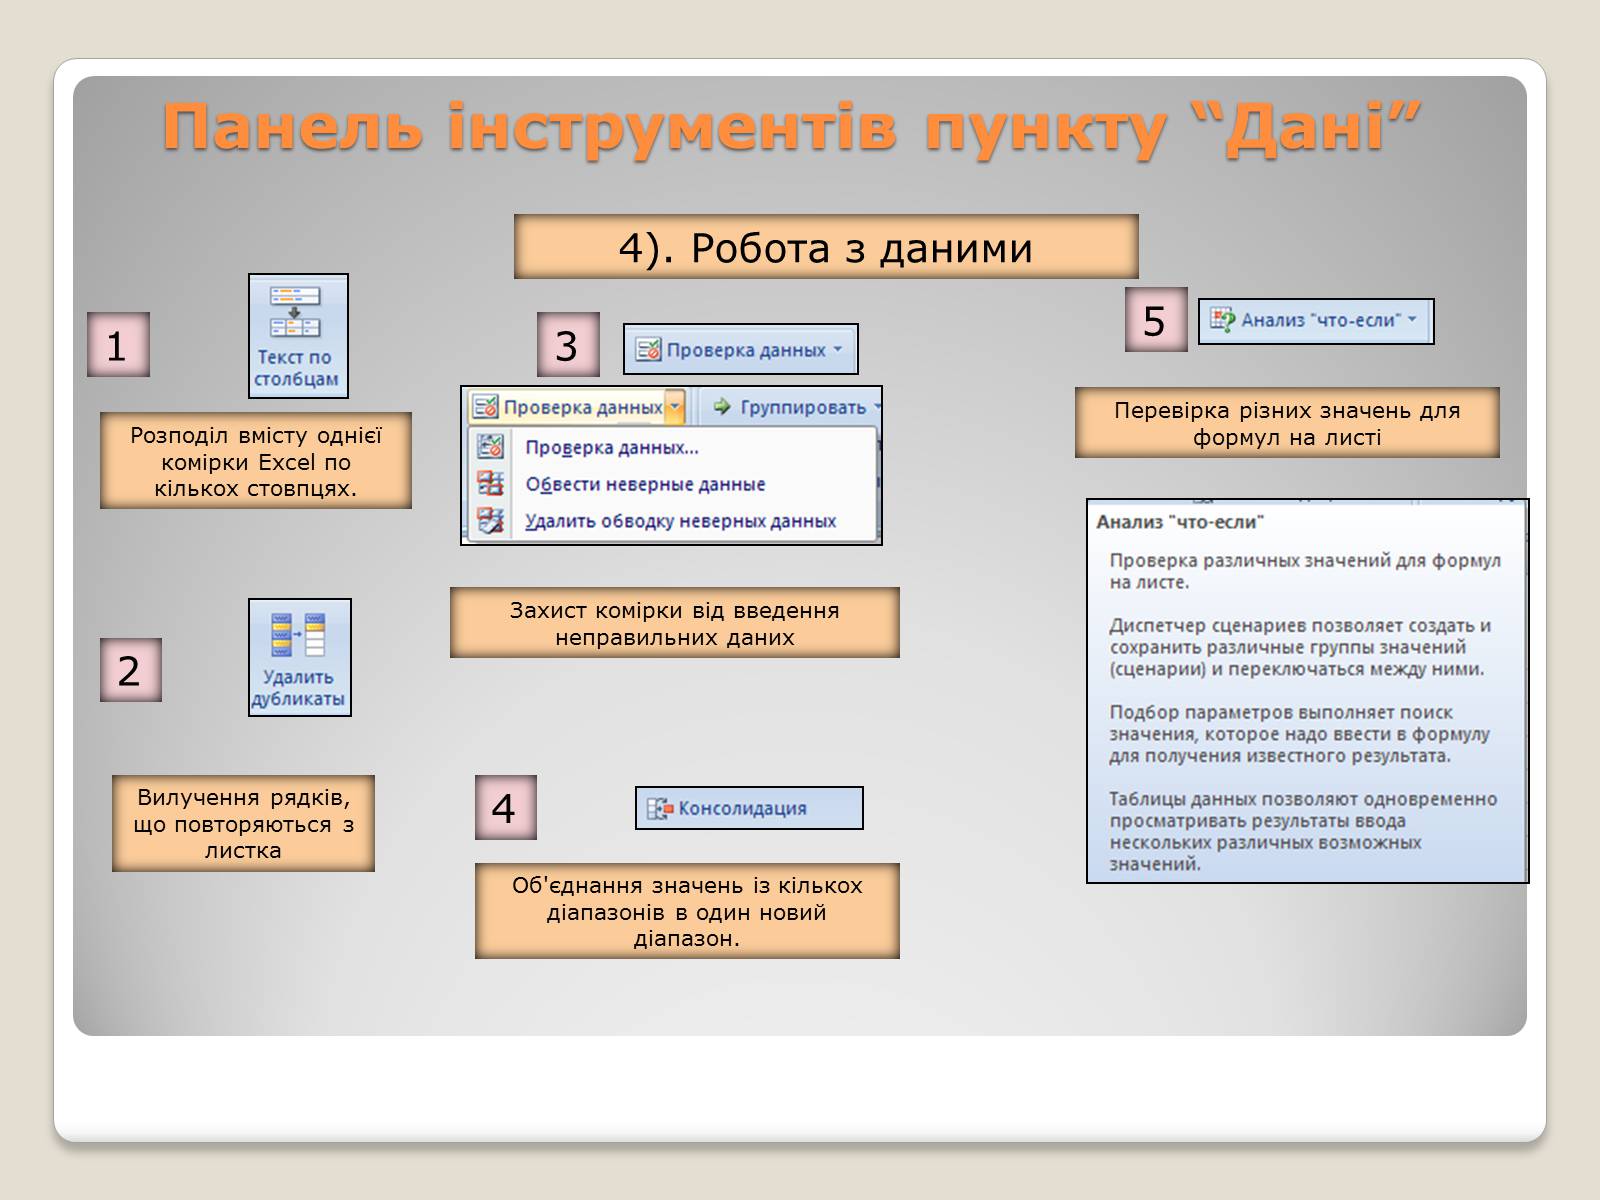1600x1200 pixels.
Task: Click tooltip paragraph starting 'Подбор параметров'
Action: click(x=1299, y=734)
